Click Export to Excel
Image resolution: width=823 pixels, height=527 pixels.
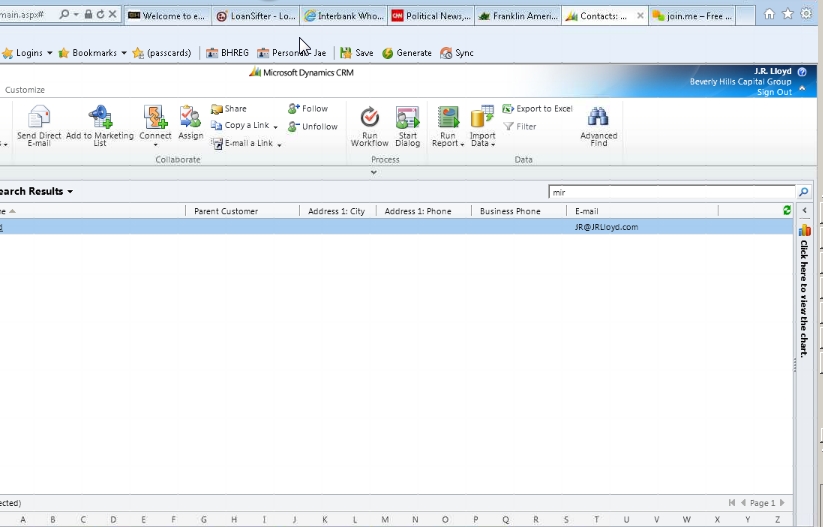(x=538, y=109)
